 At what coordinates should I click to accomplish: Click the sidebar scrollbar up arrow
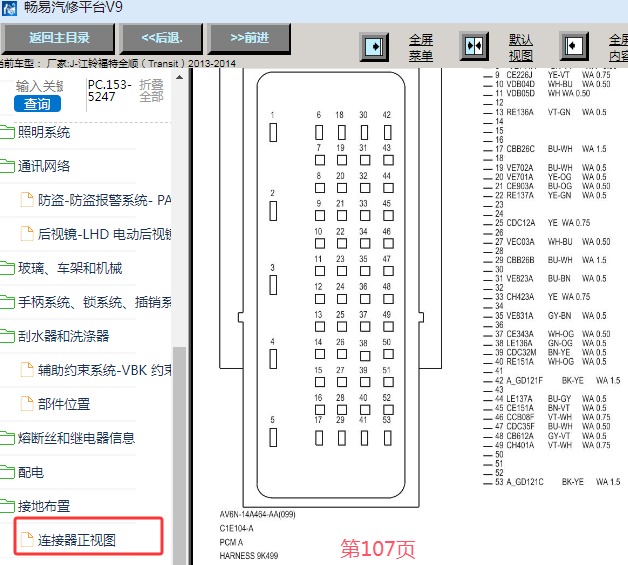pos(179,77)
